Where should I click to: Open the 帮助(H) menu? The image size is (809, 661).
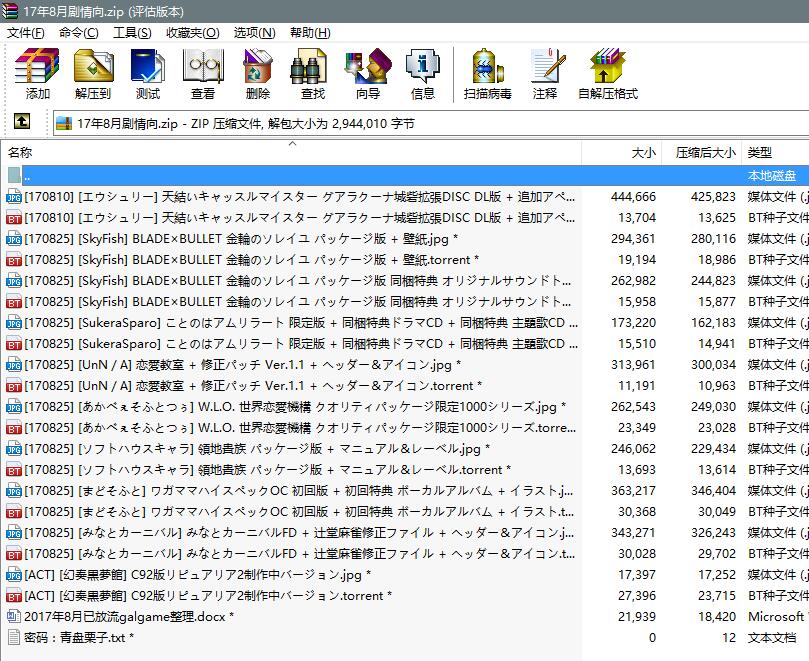point(310,33)
